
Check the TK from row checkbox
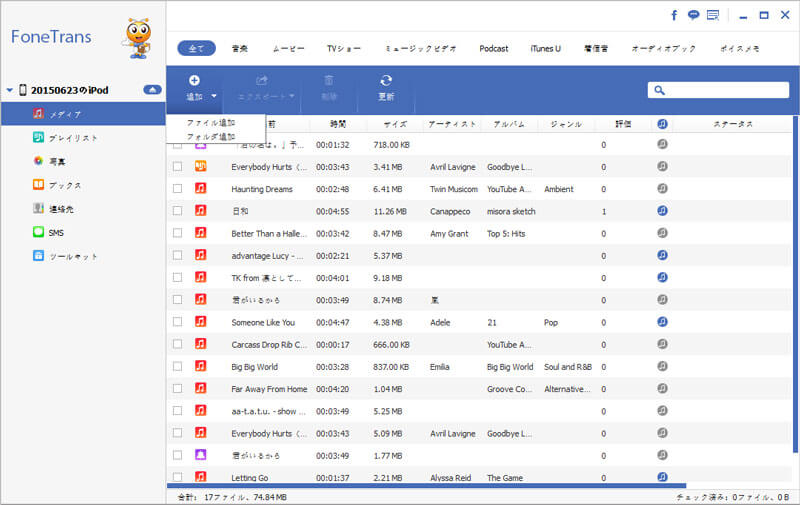pyautogui.click(x=177, y=277)
